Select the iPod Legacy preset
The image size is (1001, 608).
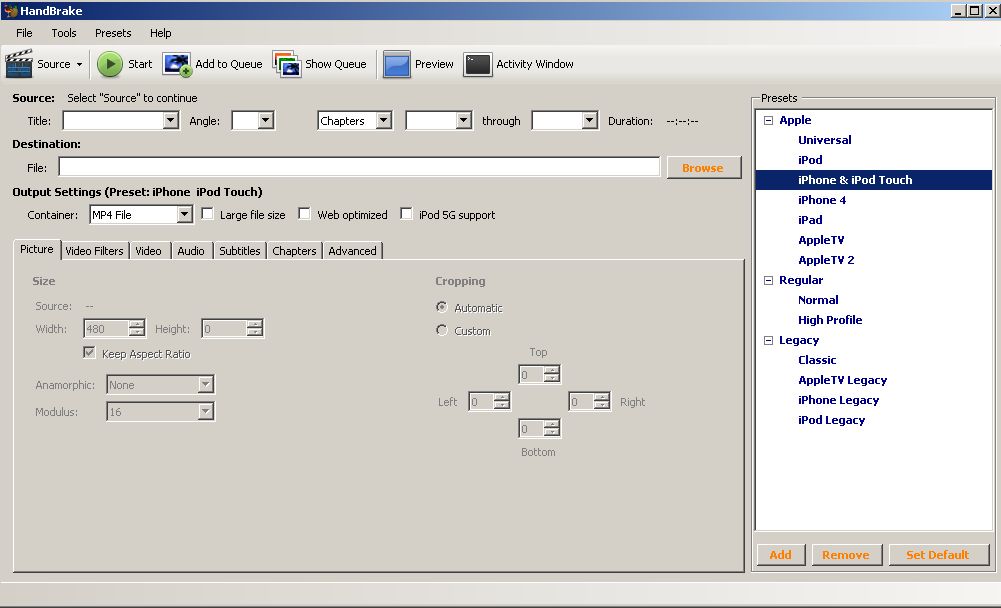[x=832, y=420]
